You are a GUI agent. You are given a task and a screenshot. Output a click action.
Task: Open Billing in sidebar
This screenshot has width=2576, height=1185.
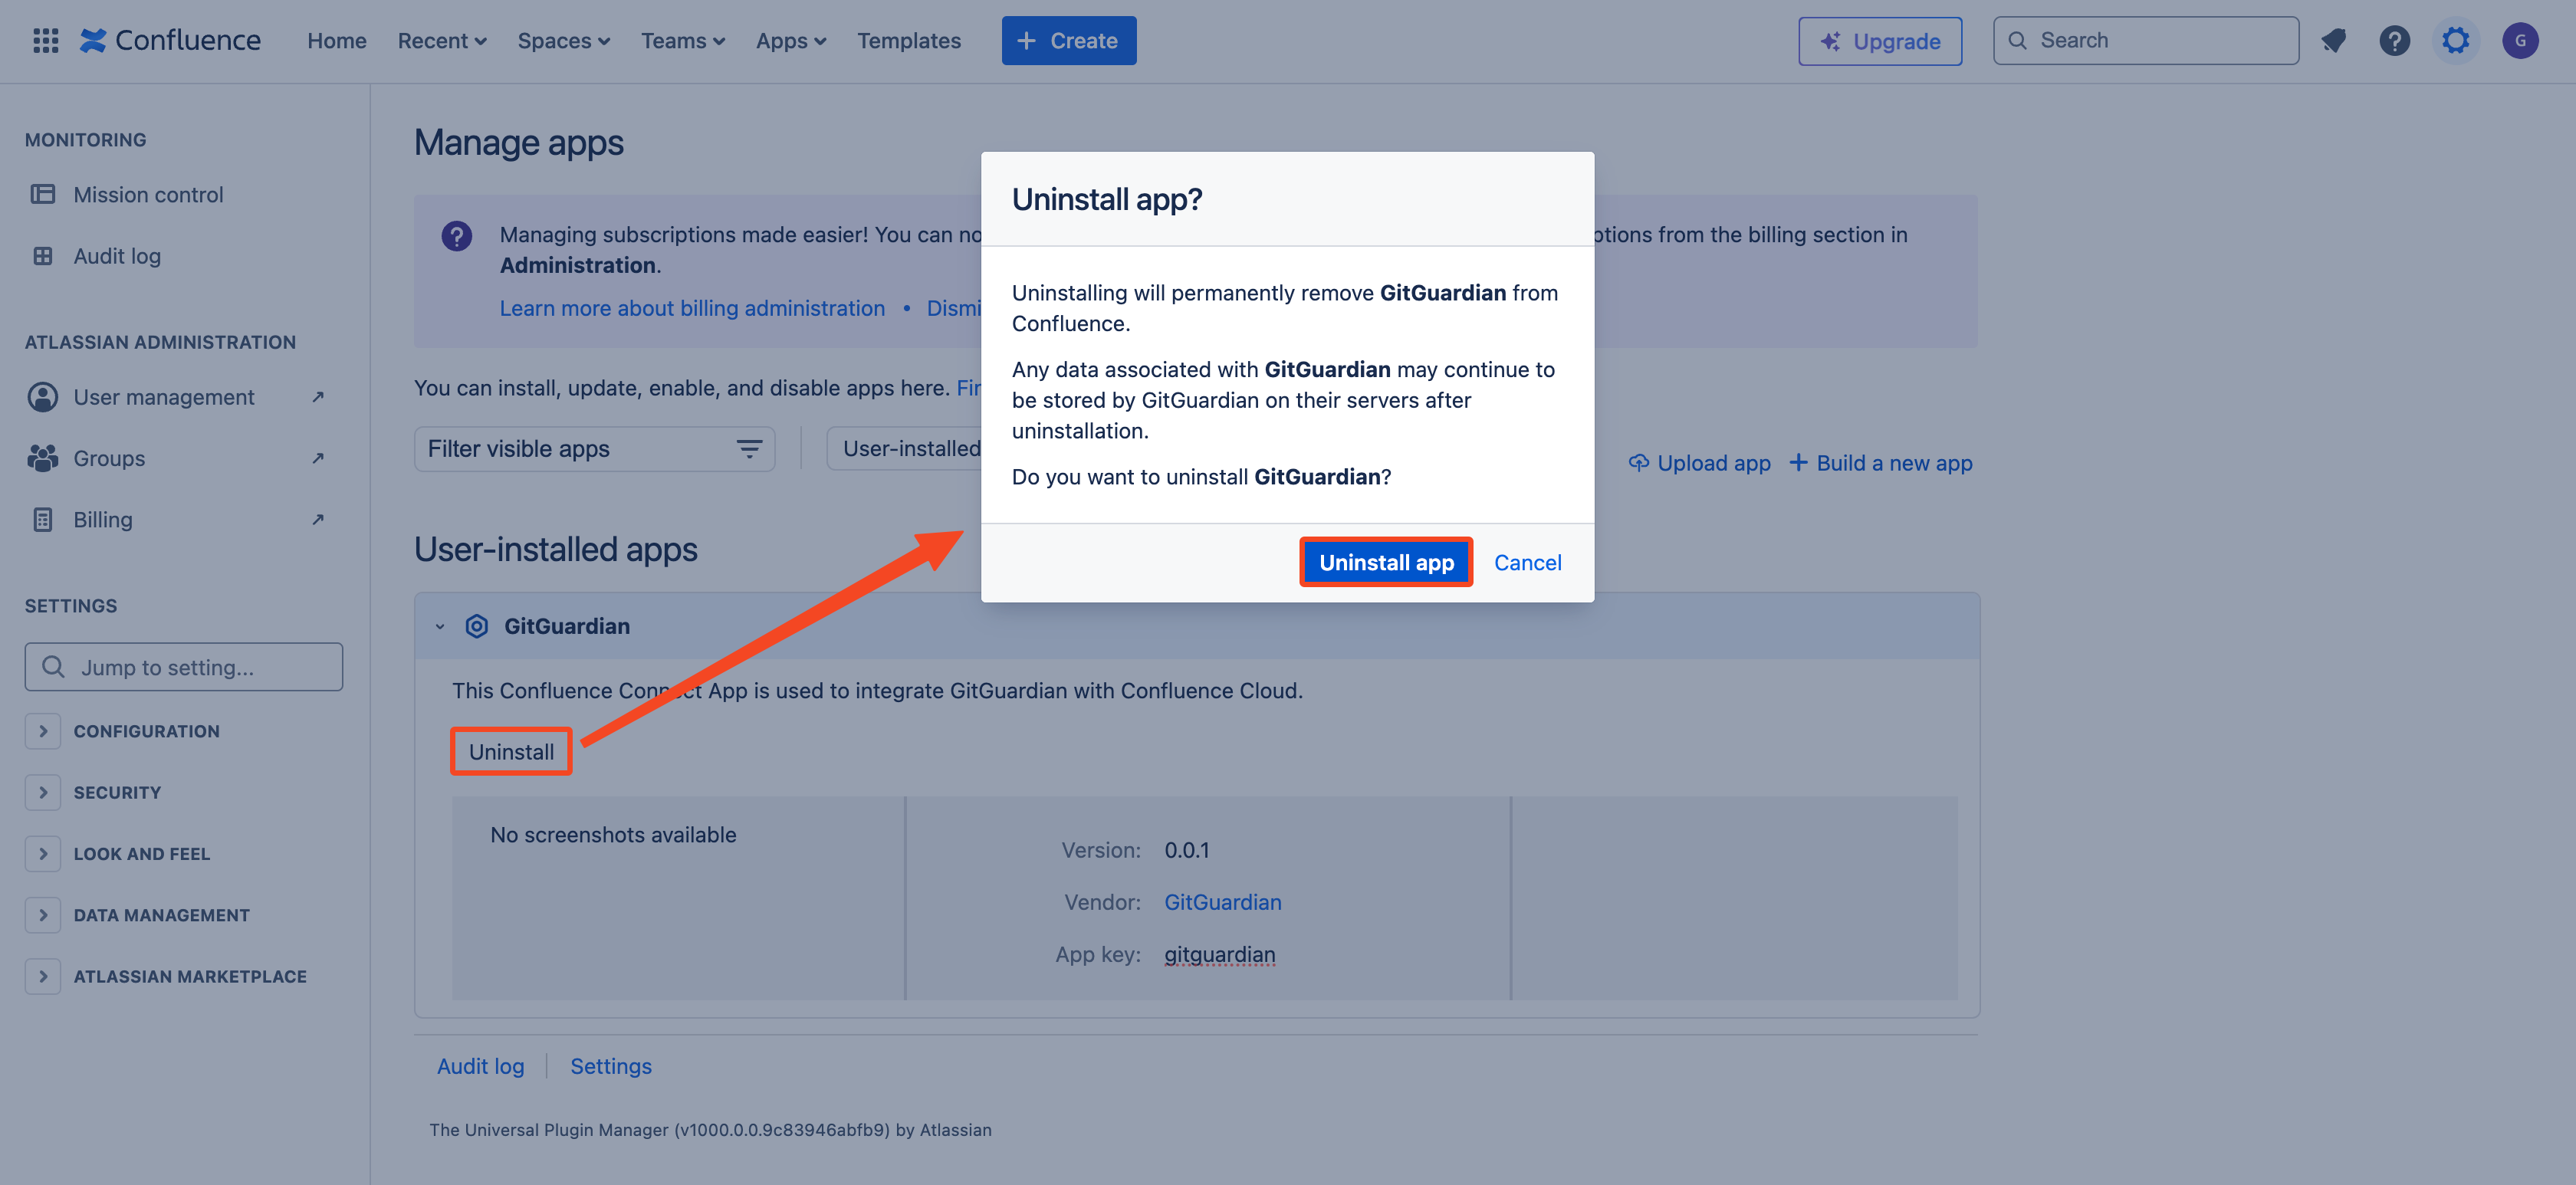(103, 519)
